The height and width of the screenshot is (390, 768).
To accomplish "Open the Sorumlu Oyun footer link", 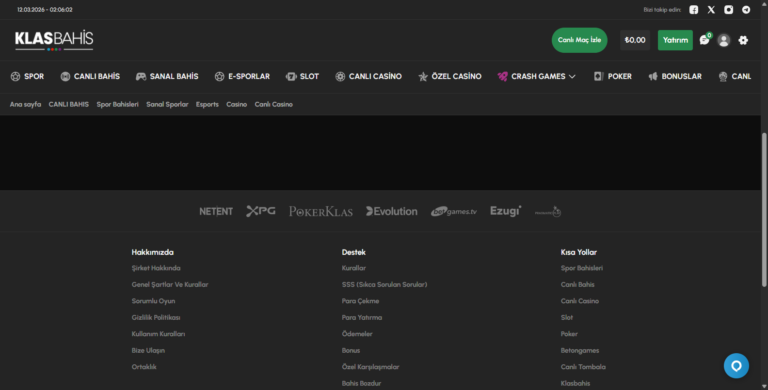I will click(x=153, y=301).
